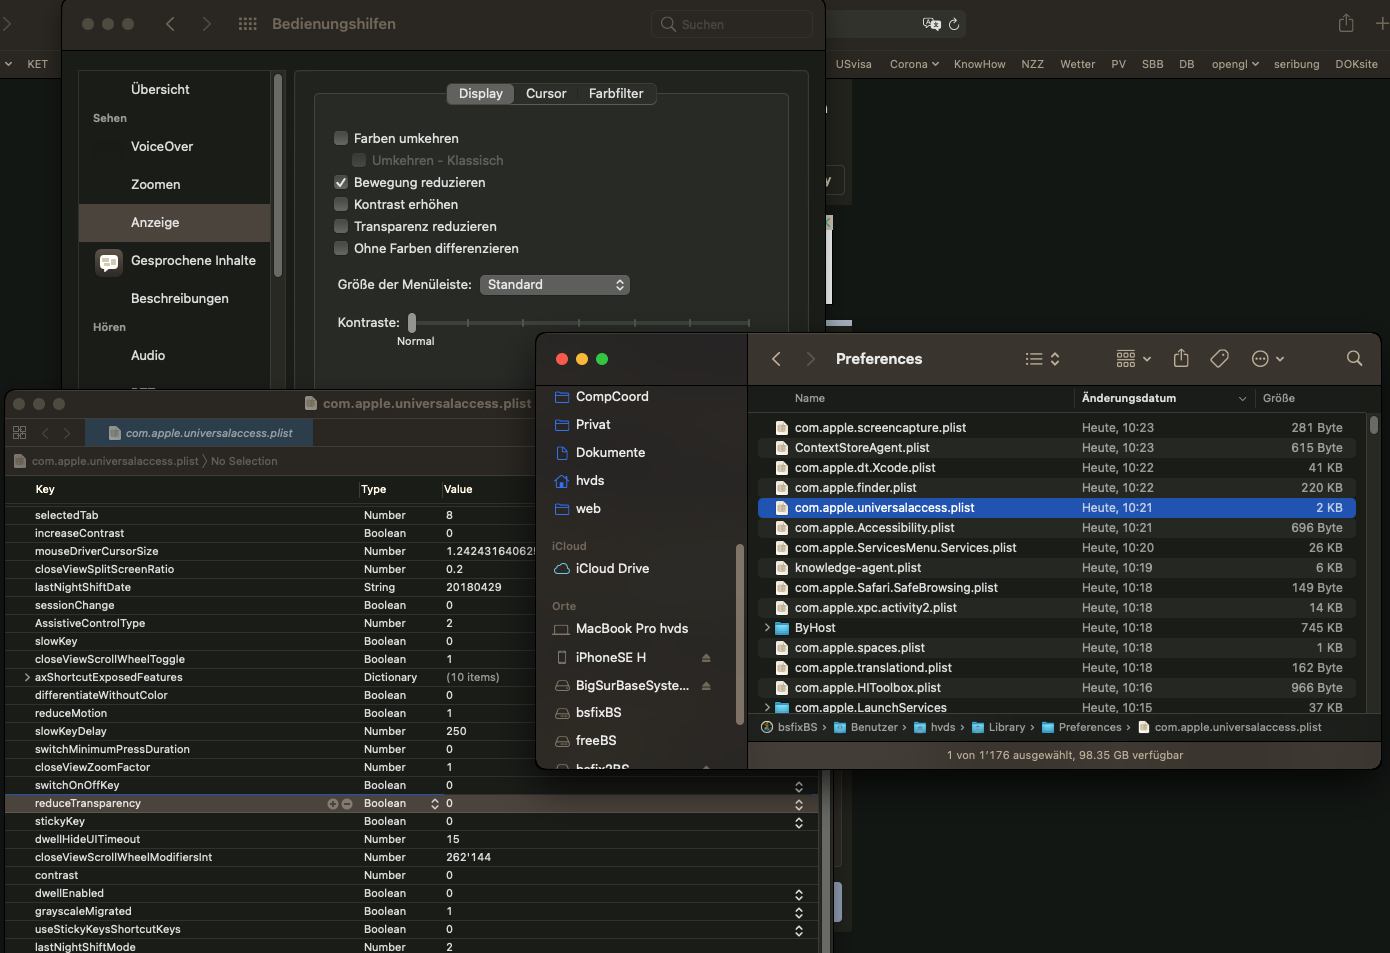This screenshot has height=953, width=1390.
Task: Click the Finder share icon
Action: pos(1181,359)
